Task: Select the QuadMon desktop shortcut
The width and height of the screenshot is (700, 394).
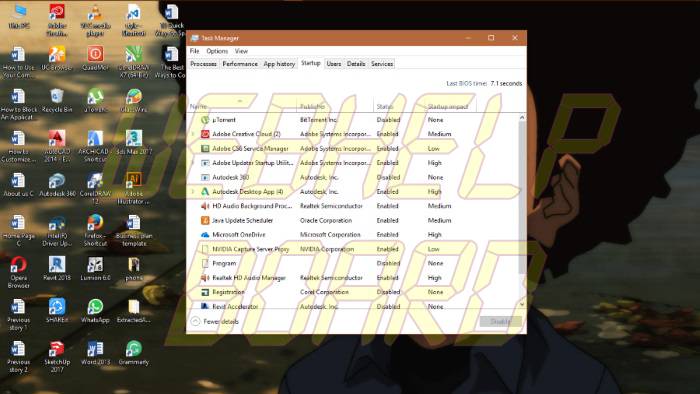Action: pos(95,58)
